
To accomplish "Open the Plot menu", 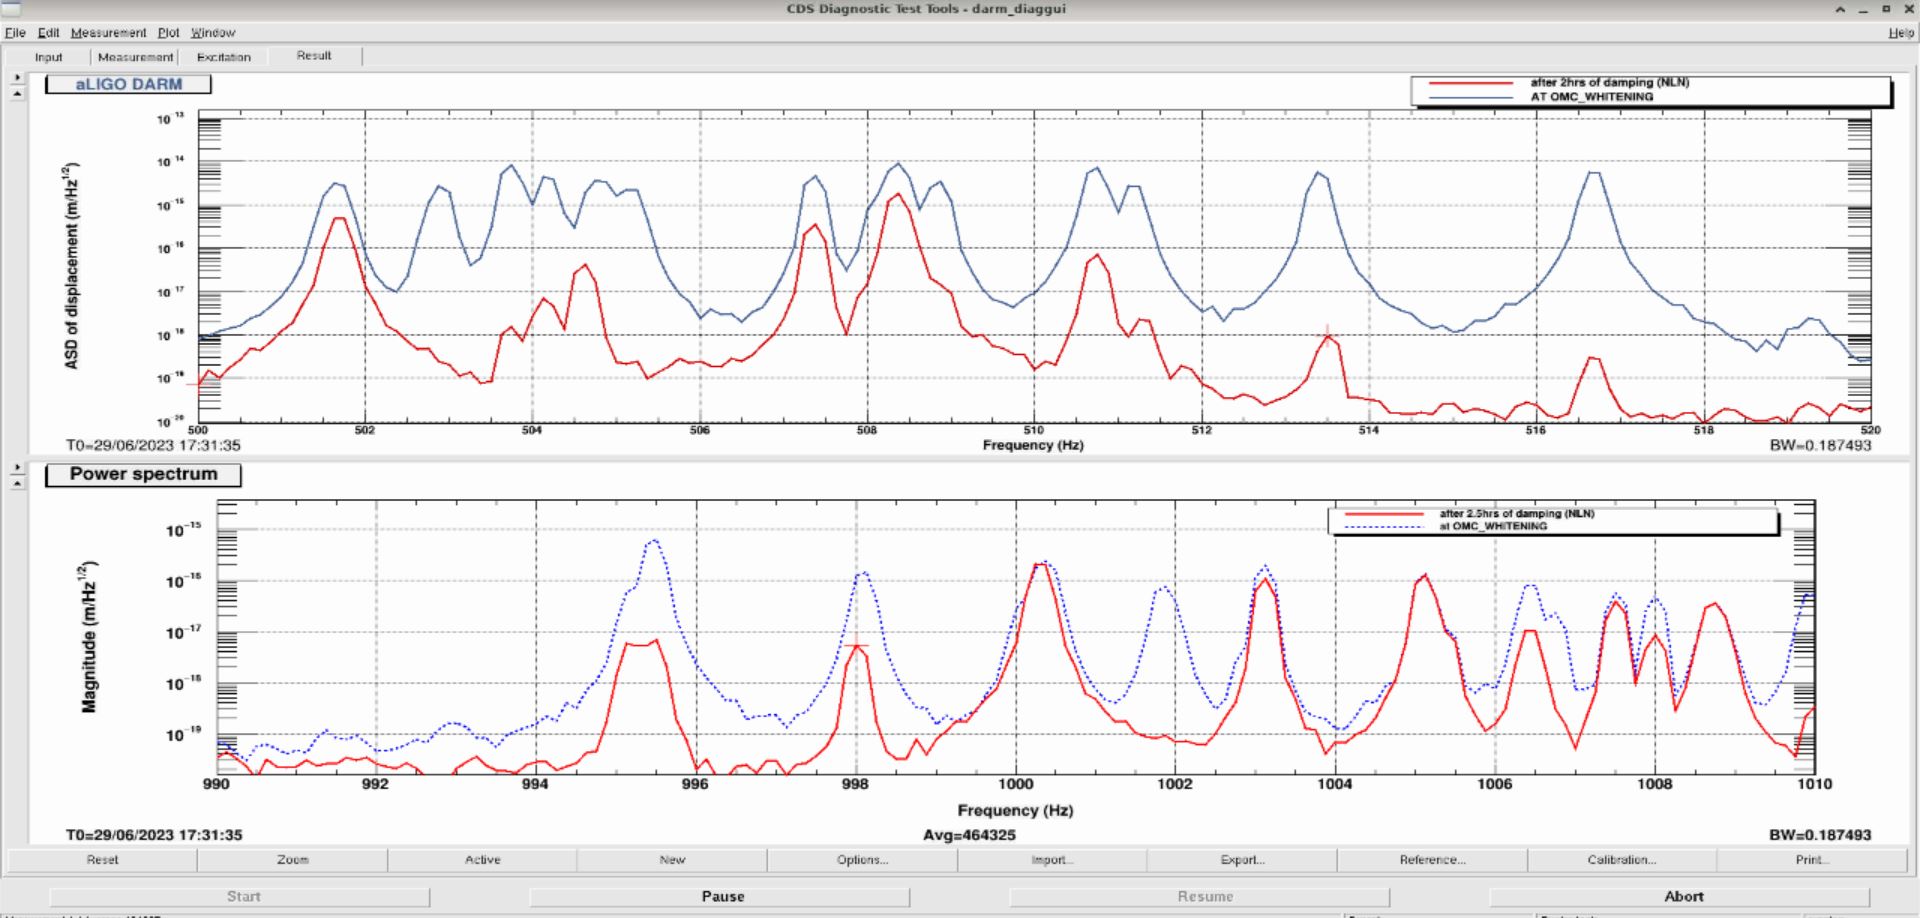I will point(168,33).
